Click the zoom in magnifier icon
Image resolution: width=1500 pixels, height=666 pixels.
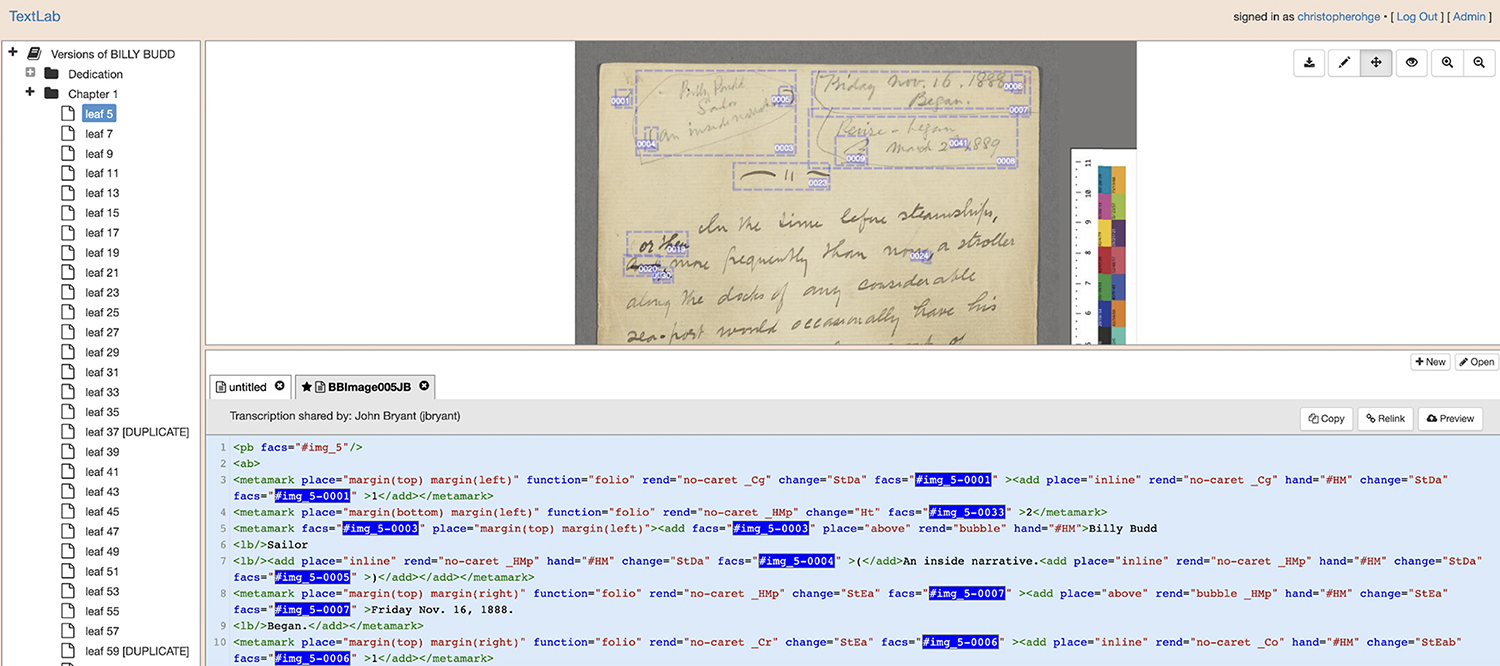pos(1446,62)
